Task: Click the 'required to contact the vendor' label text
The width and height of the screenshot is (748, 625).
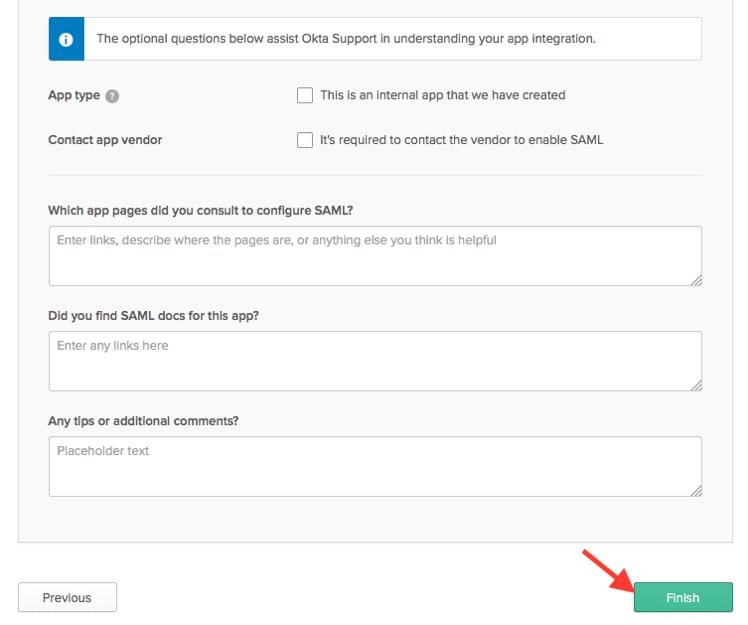Action: [461, 140]
